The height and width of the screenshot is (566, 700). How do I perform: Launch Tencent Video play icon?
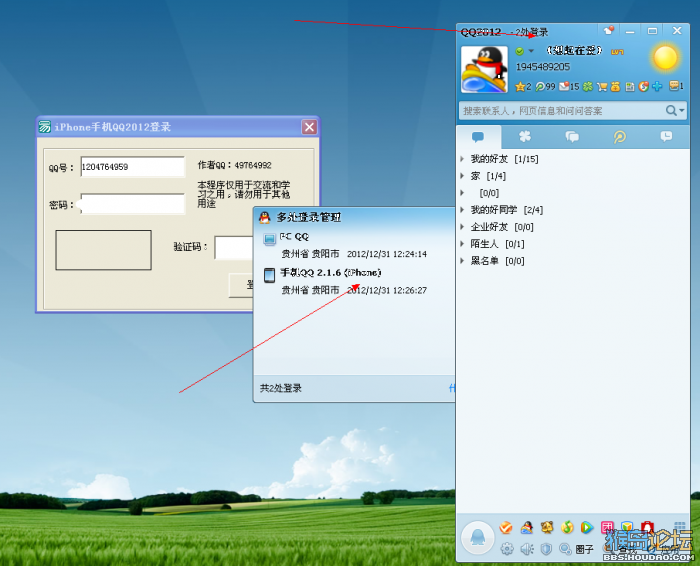[587, 528]
